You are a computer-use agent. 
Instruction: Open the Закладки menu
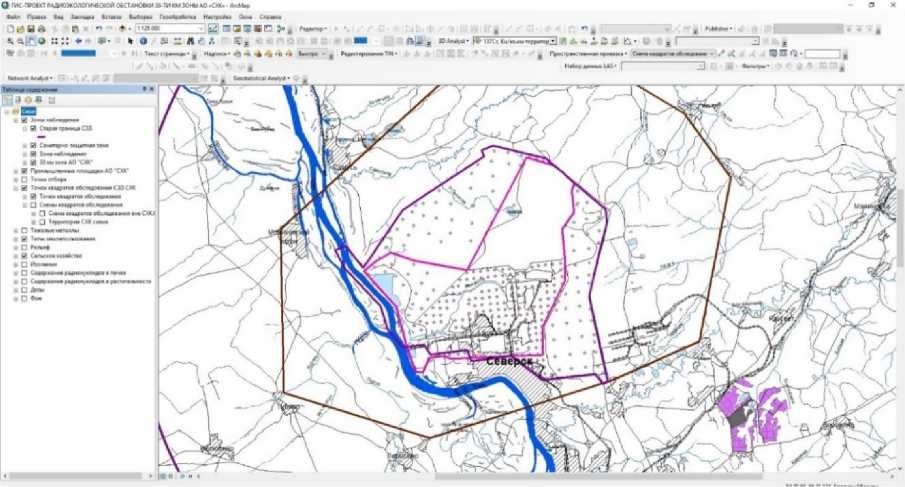click(83, 17)
